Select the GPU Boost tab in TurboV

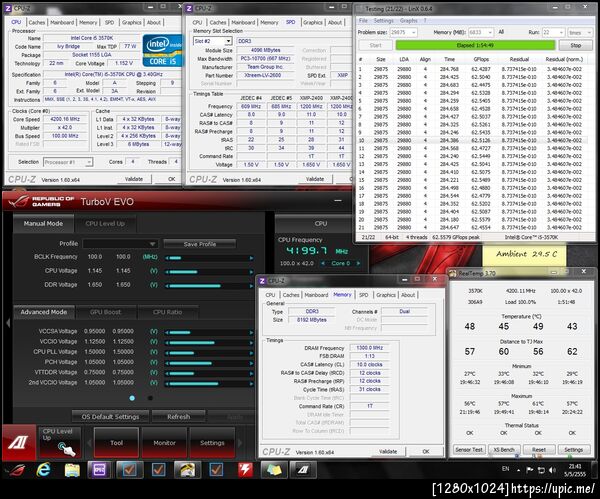pyautogui.click(x=105, y=312)
